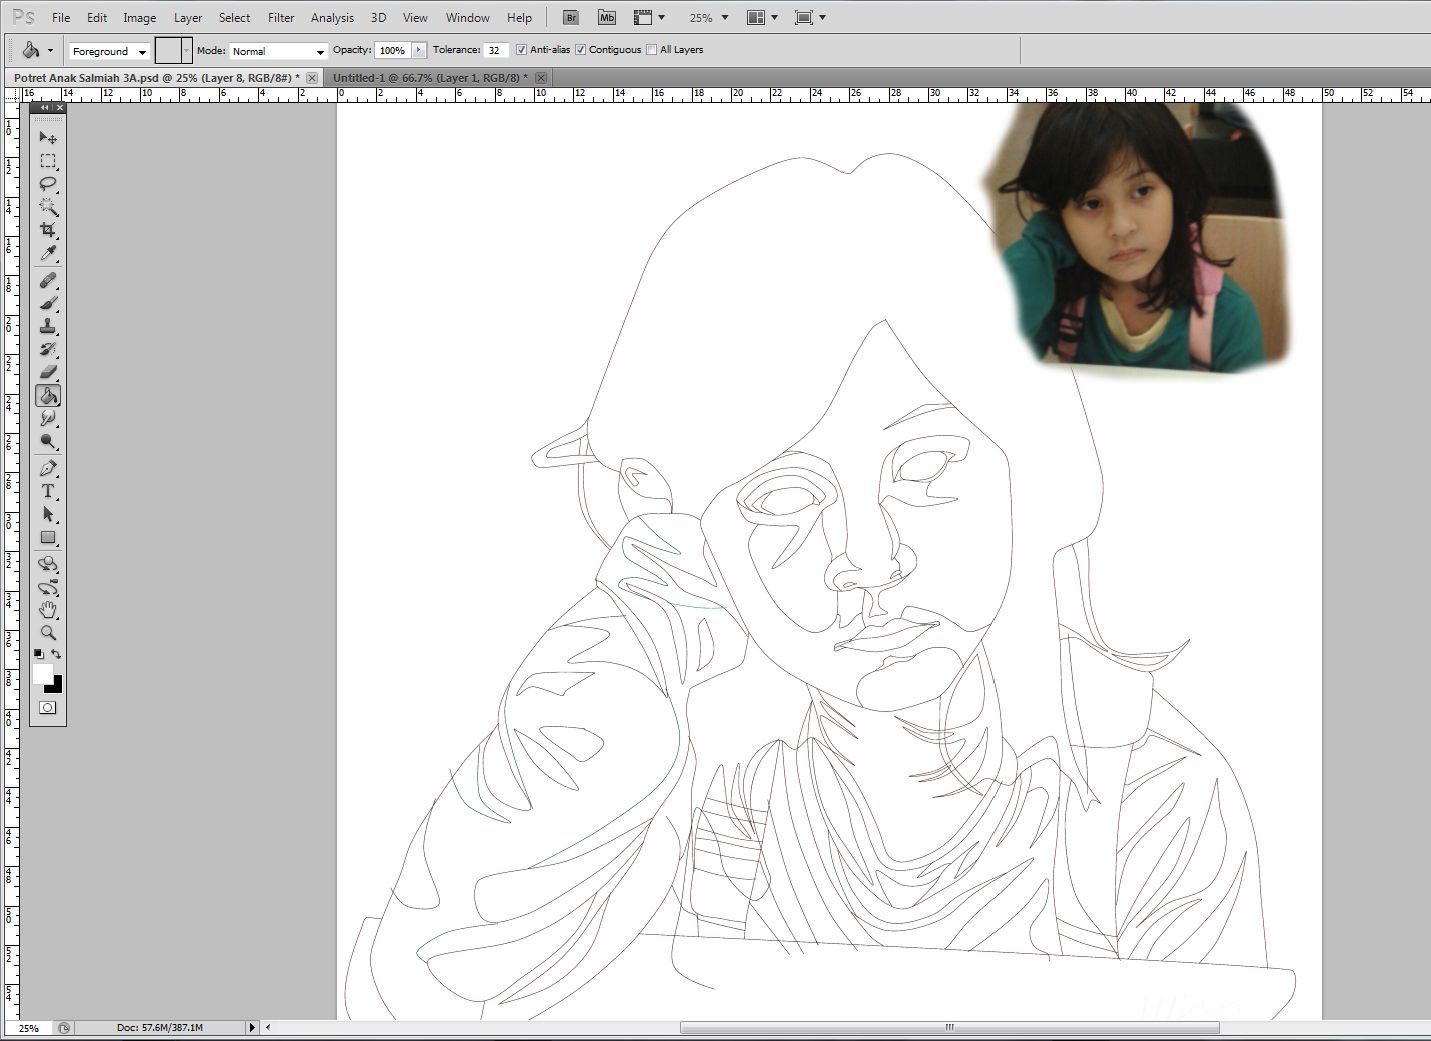This screenshot has width=1431, height=1041.
Task: Select the Rectangular Marquee tool
Action: (x=48, y=161)
